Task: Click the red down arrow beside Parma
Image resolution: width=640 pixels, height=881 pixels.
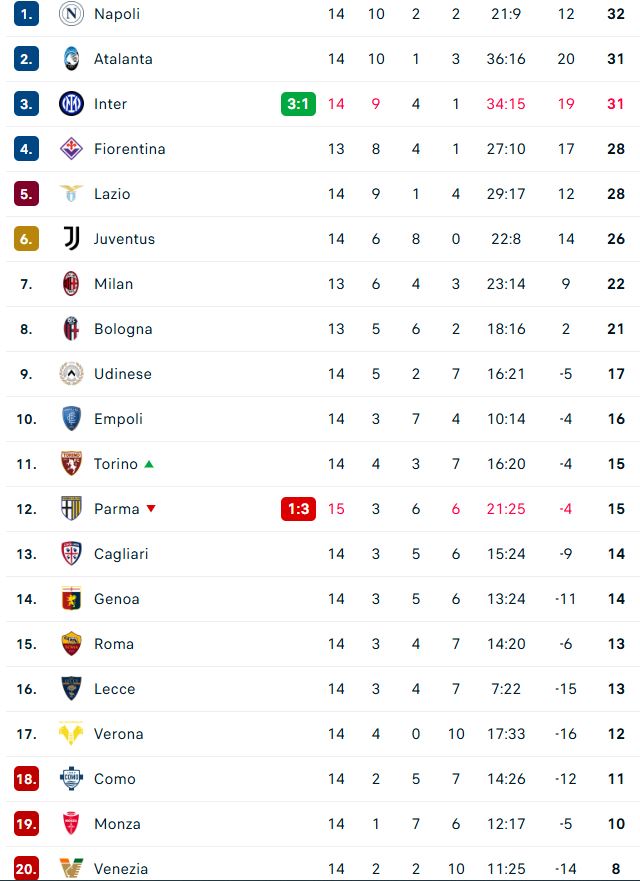Action: [x=151, y=509]
